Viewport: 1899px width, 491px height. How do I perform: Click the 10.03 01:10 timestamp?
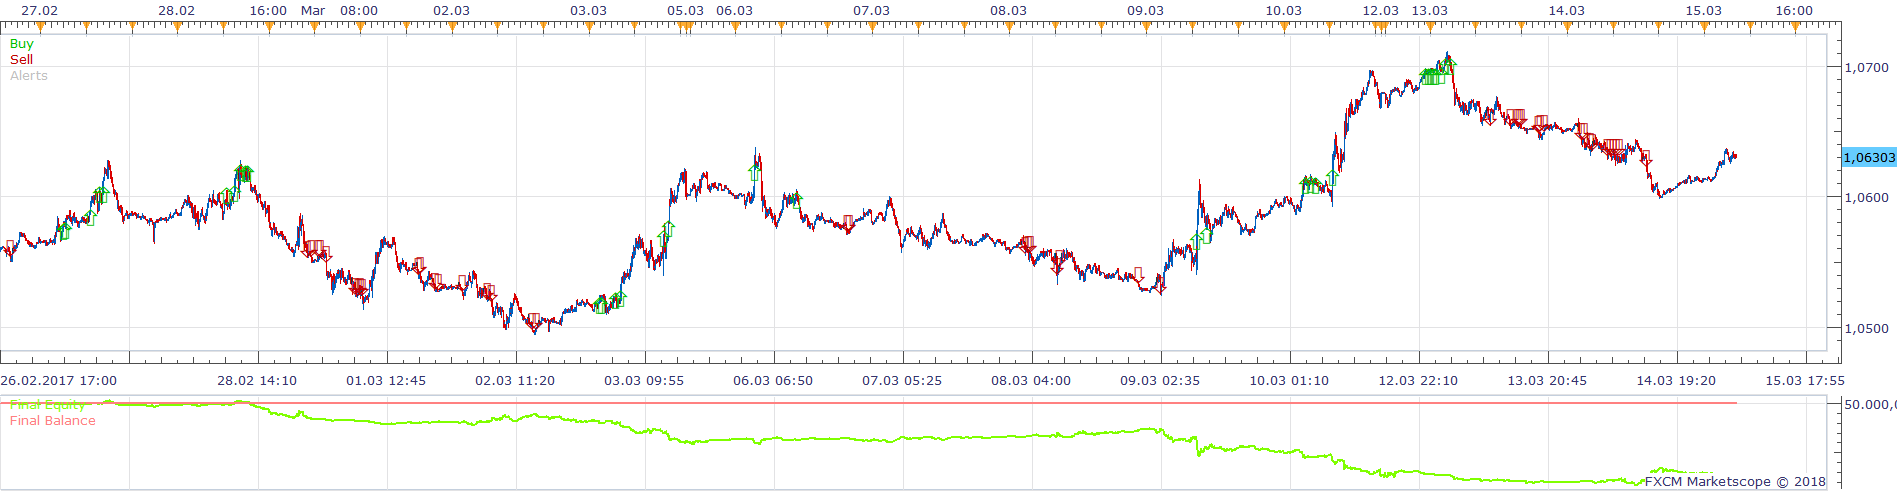[1289, 381]
